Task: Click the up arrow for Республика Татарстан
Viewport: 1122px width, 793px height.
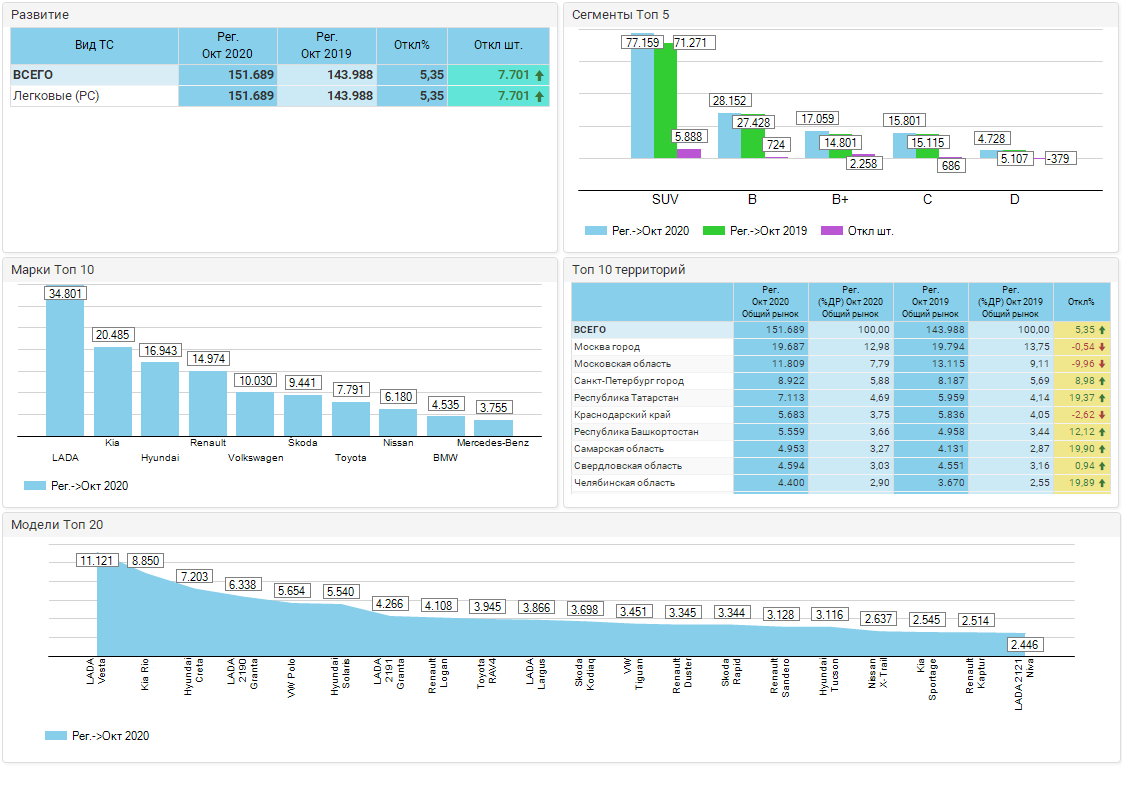Action: (x=1102, y=398)
